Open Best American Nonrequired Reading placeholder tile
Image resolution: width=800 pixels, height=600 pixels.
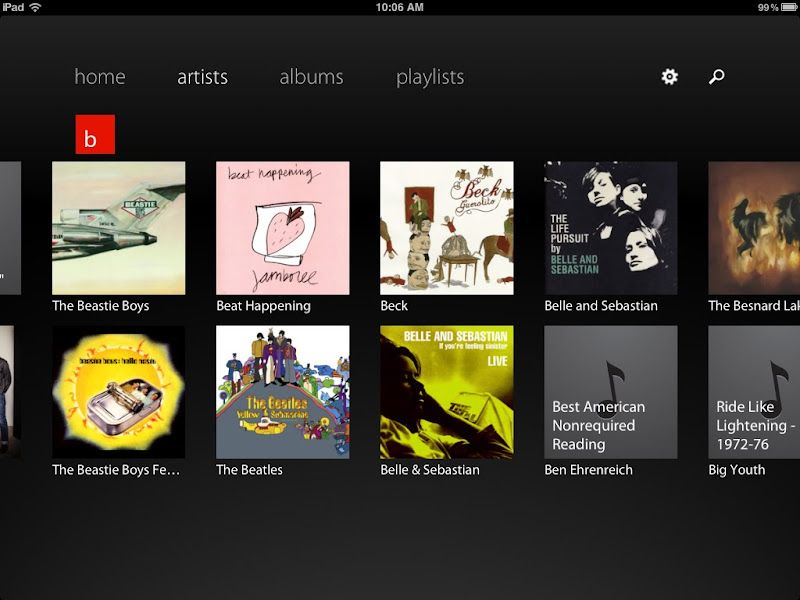click(611, 392)
